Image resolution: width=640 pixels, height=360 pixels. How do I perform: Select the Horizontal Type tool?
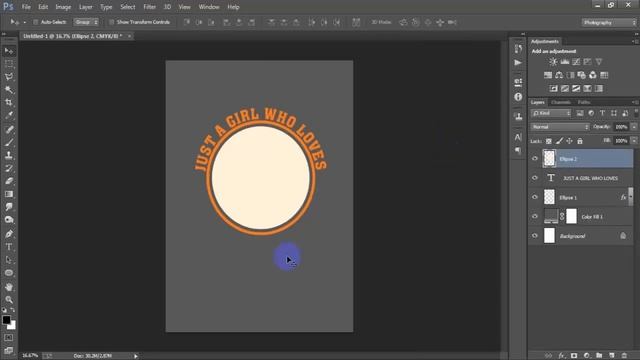click(9, 247)
